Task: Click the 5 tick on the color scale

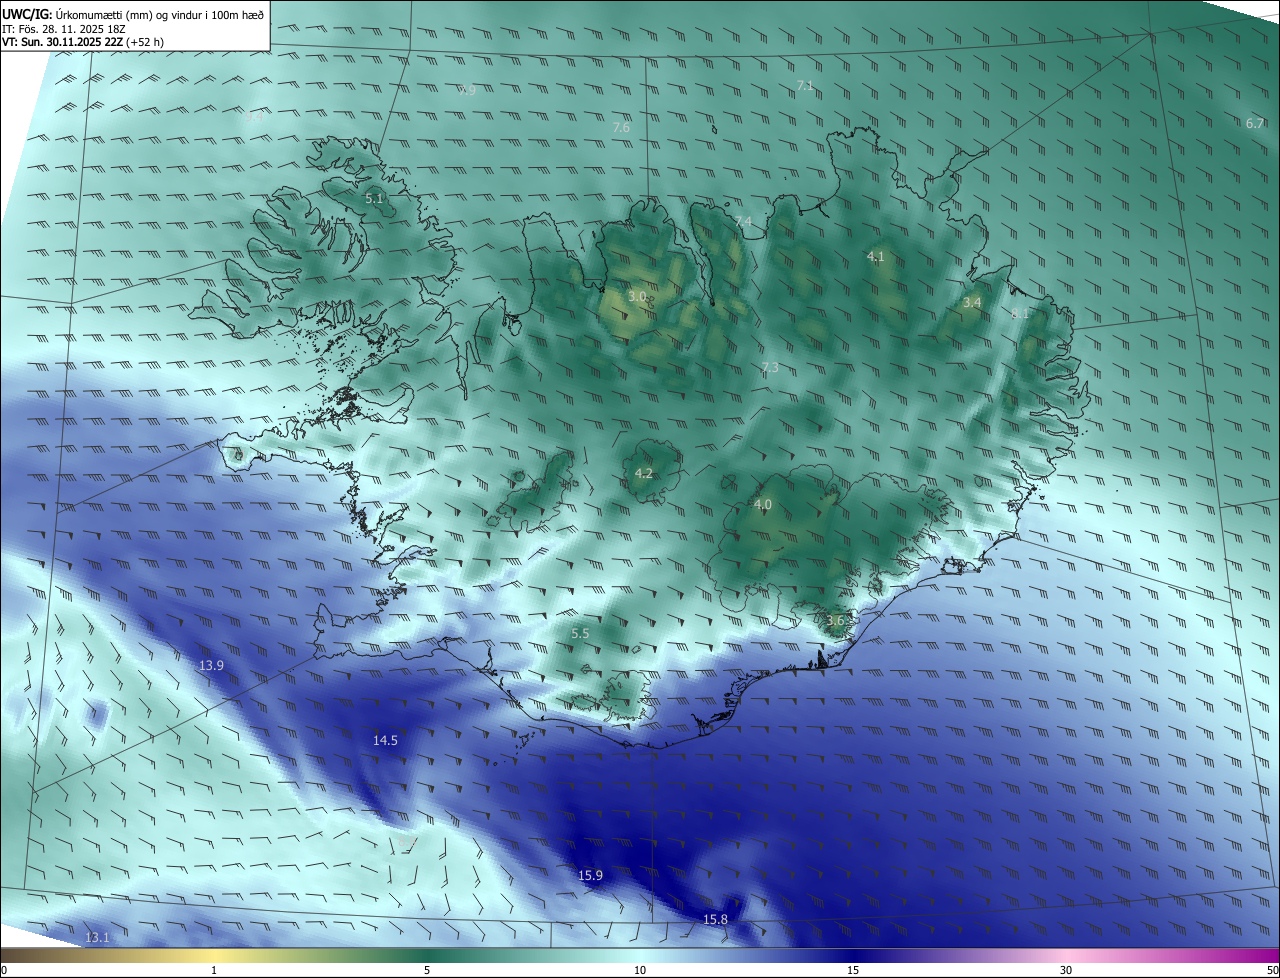Action: click(x=427, y=971)
